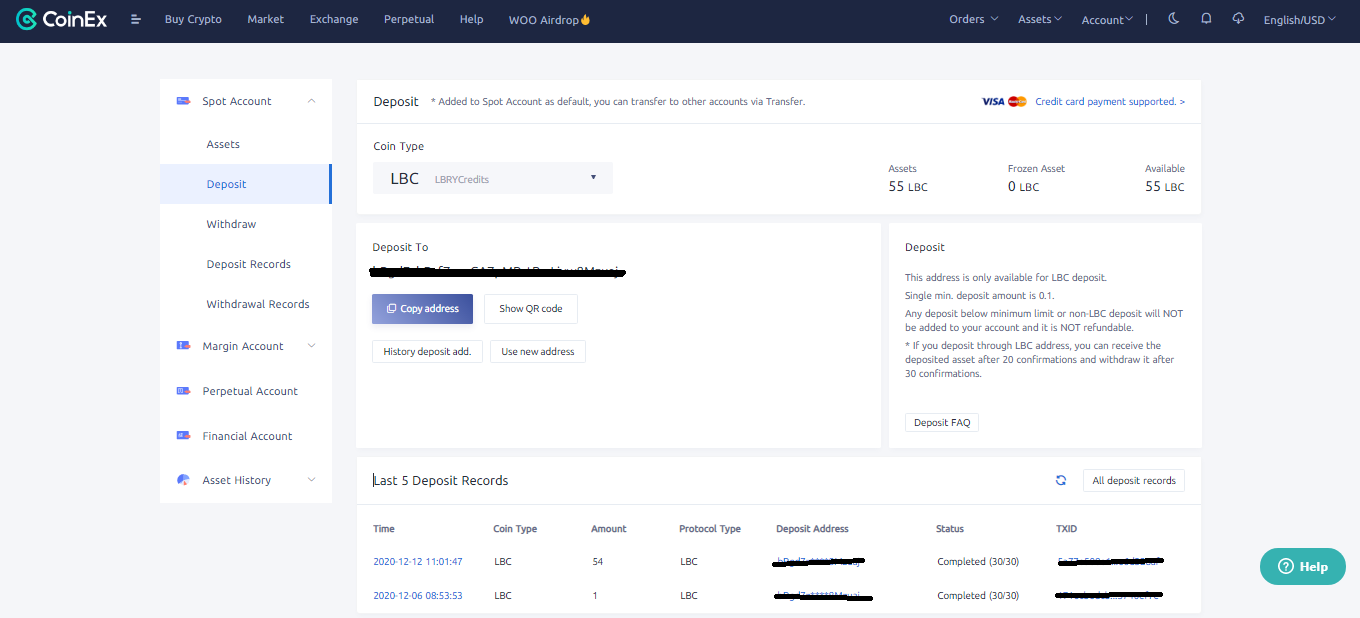Click All deposit records button
The width and height of the screenshot is (1360, 618).
1134,481
